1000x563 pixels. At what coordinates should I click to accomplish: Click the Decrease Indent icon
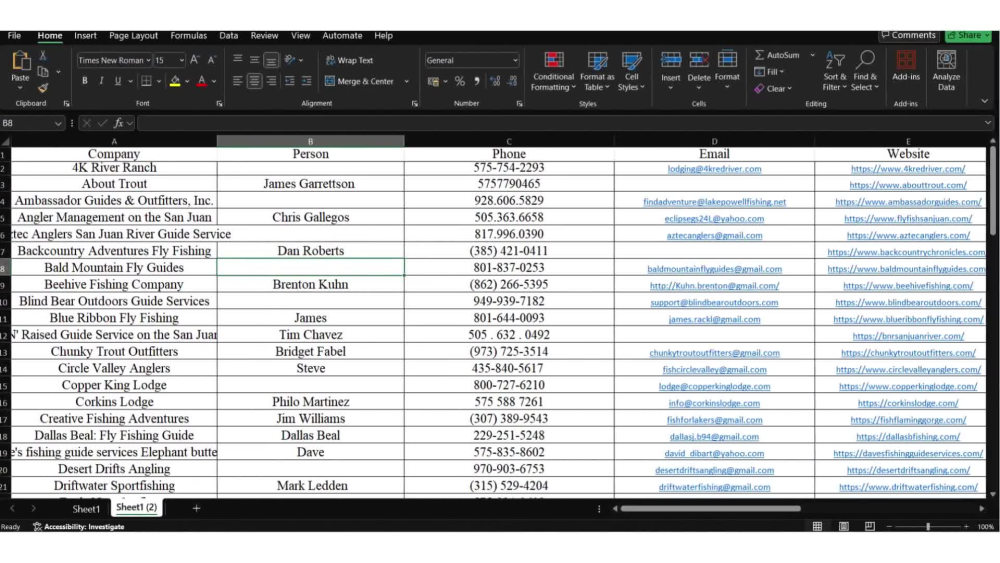(290, 81)
